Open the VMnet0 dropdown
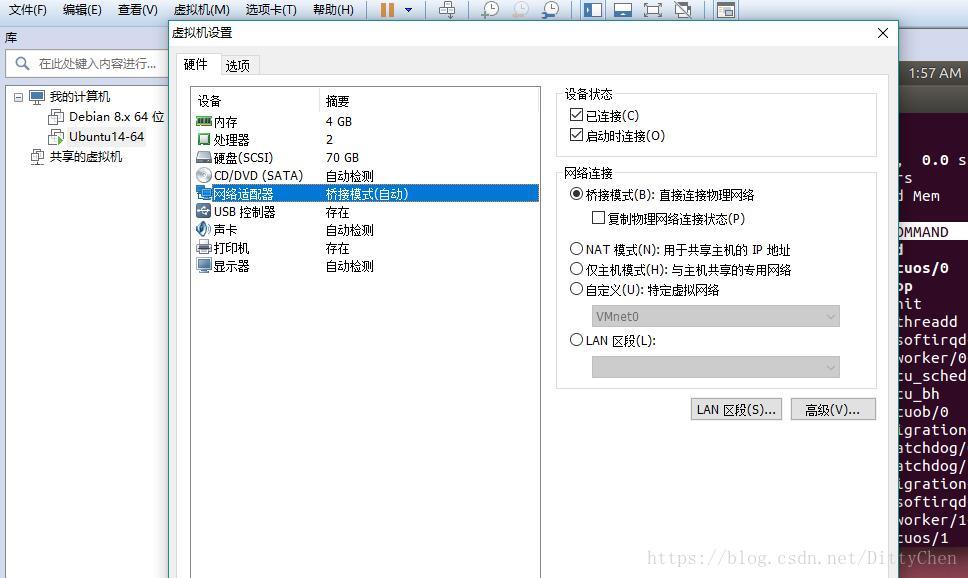Screen dimensions: 968x578 [716, 316]
